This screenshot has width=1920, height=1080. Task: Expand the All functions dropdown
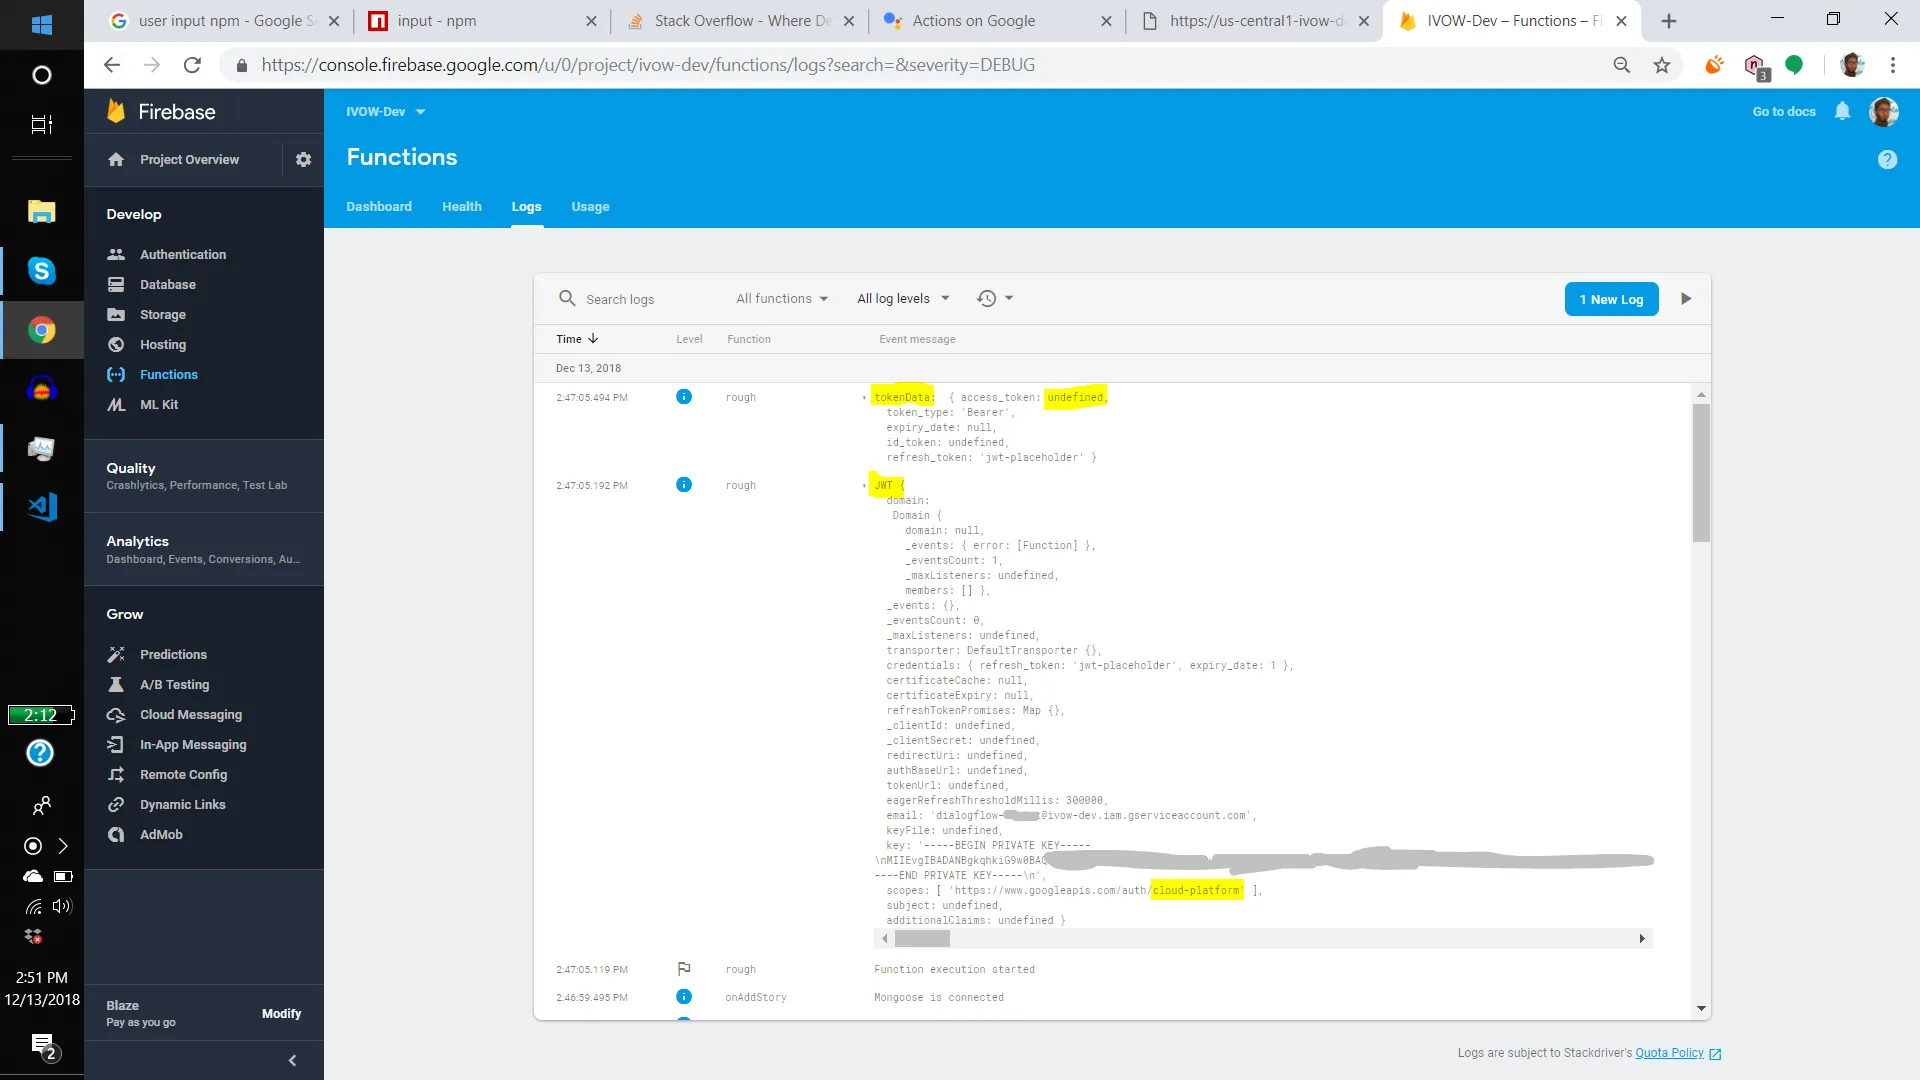point(782,298)
